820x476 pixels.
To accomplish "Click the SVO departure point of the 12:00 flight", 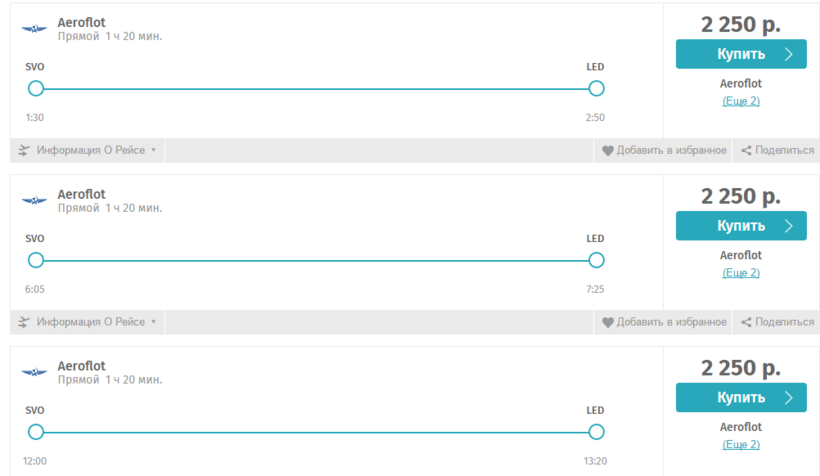I will pyautogui.click(x=36, y=432).
